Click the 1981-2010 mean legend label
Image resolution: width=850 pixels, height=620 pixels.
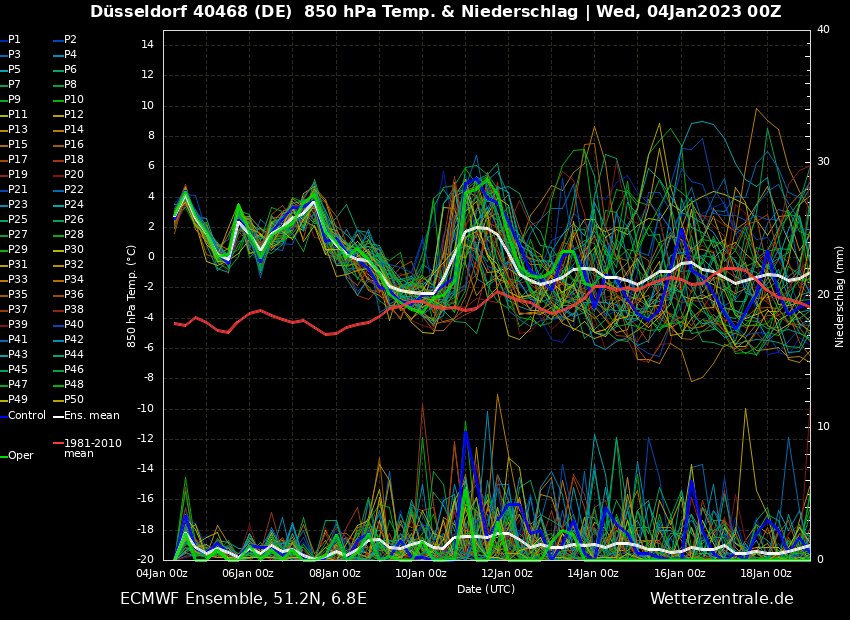click(92, 448)
